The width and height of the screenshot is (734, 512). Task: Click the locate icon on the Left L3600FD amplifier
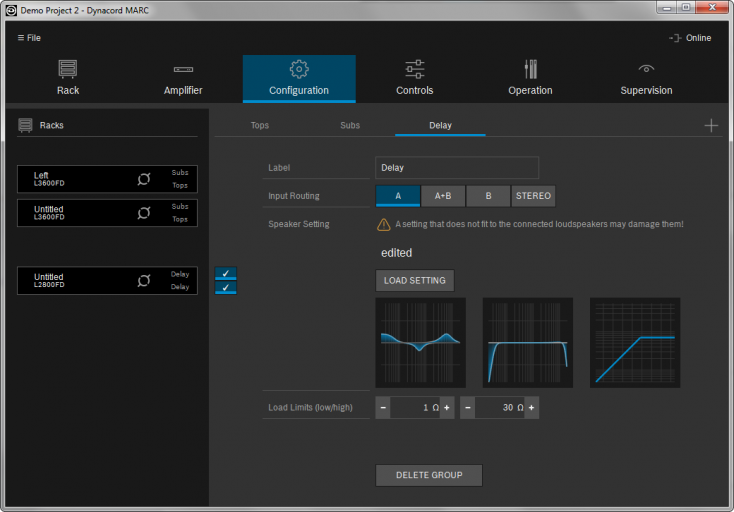[144, 179]
